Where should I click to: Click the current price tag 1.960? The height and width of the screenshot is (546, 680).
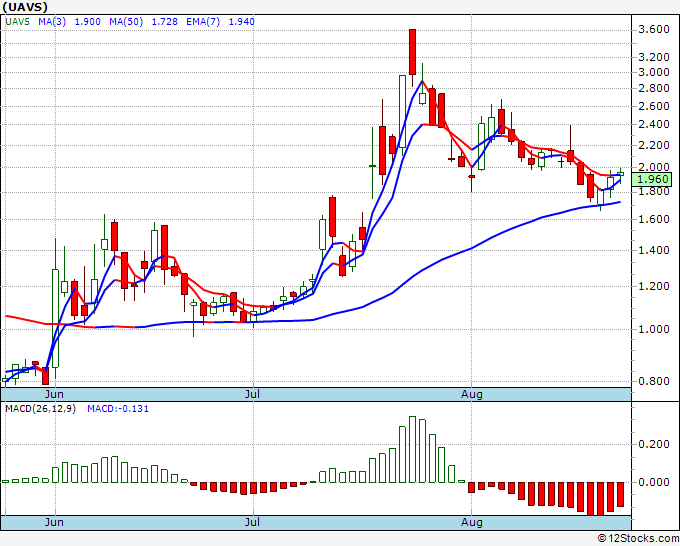[x=652, y=179]
